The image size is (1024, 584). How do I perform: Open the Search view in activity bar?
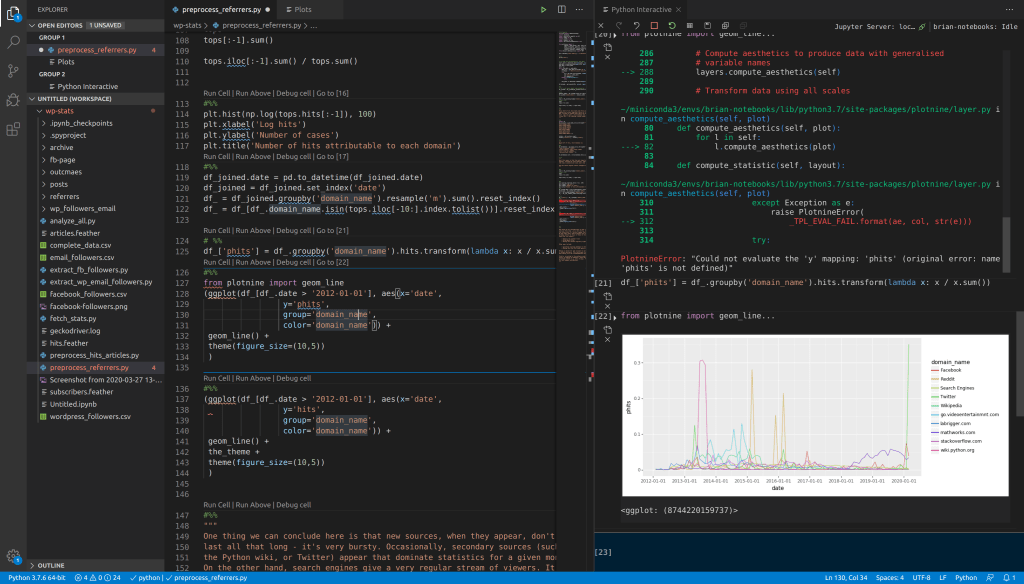tap(13, 42)
